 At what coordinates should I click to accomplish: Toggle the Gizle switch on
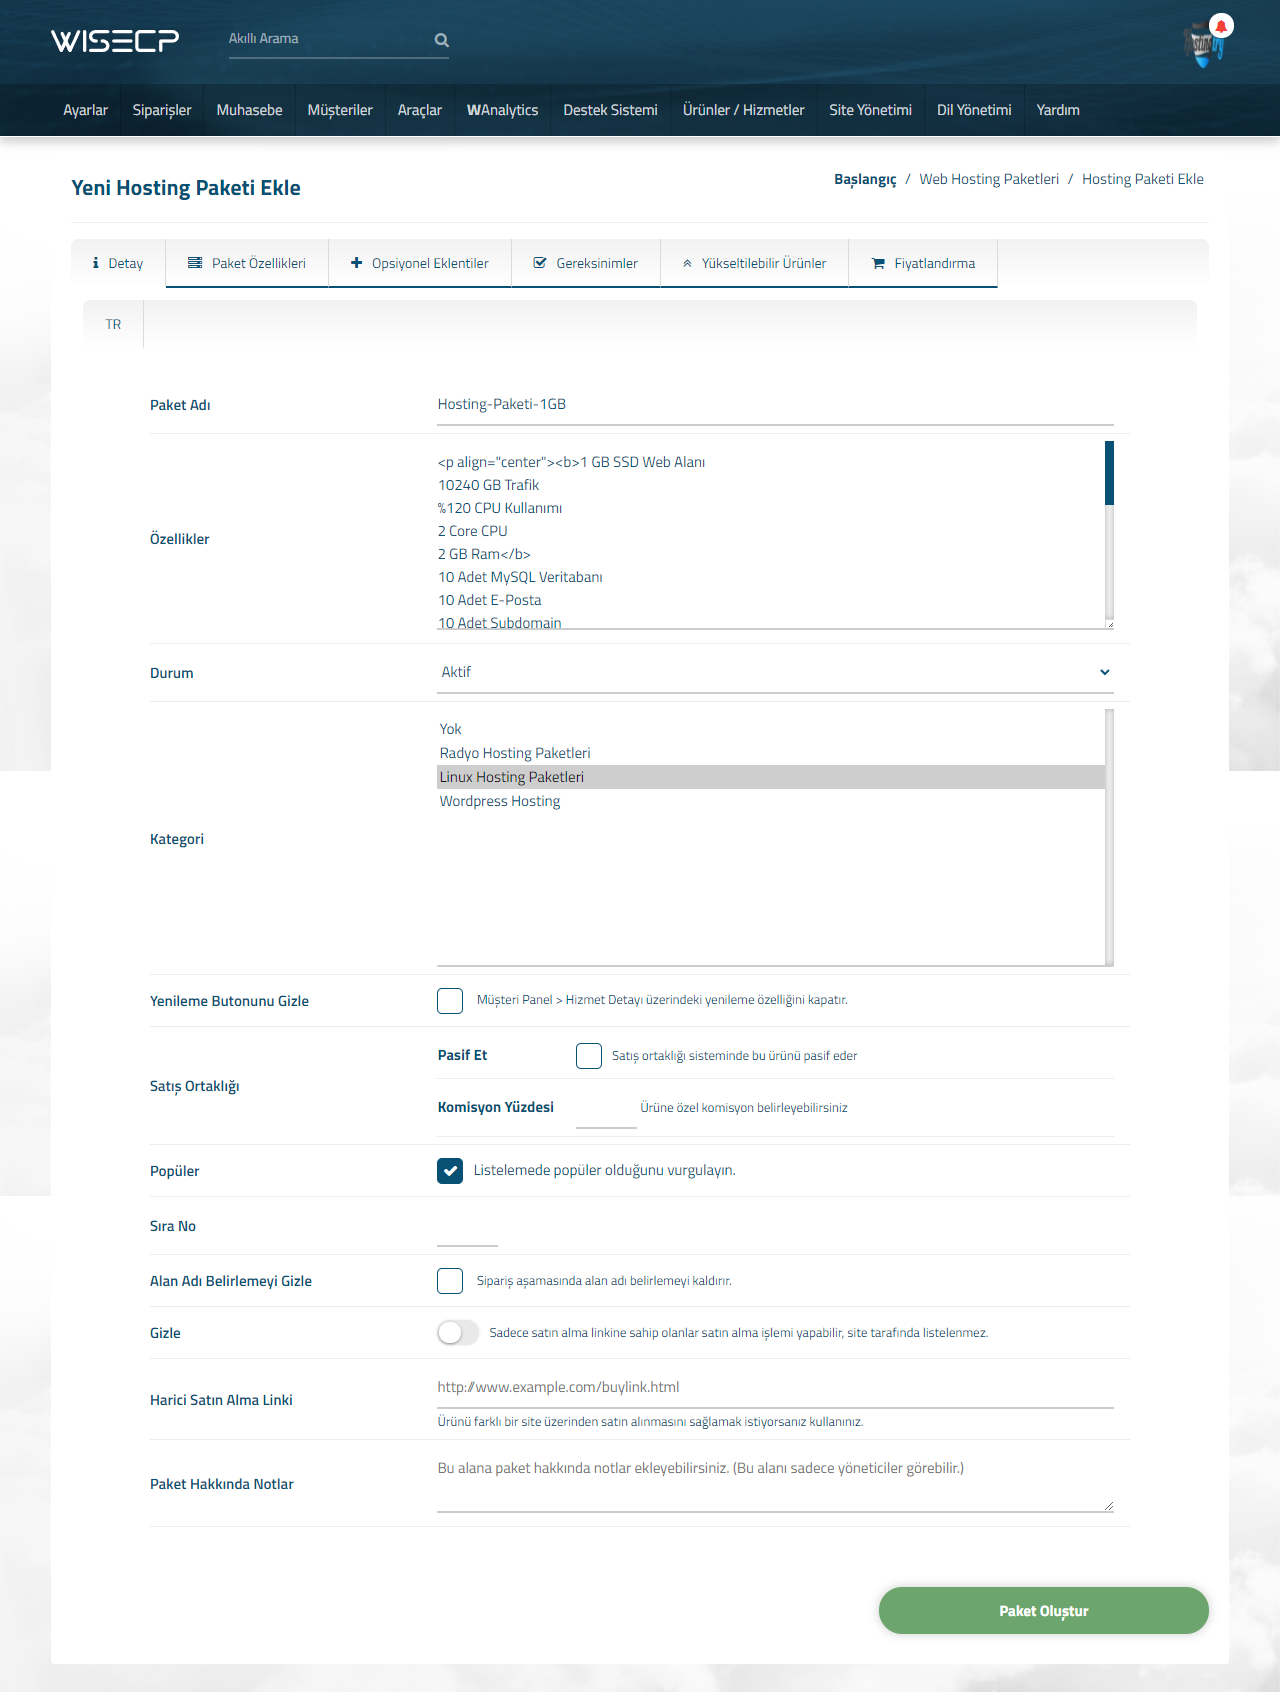click(458, 1333)
